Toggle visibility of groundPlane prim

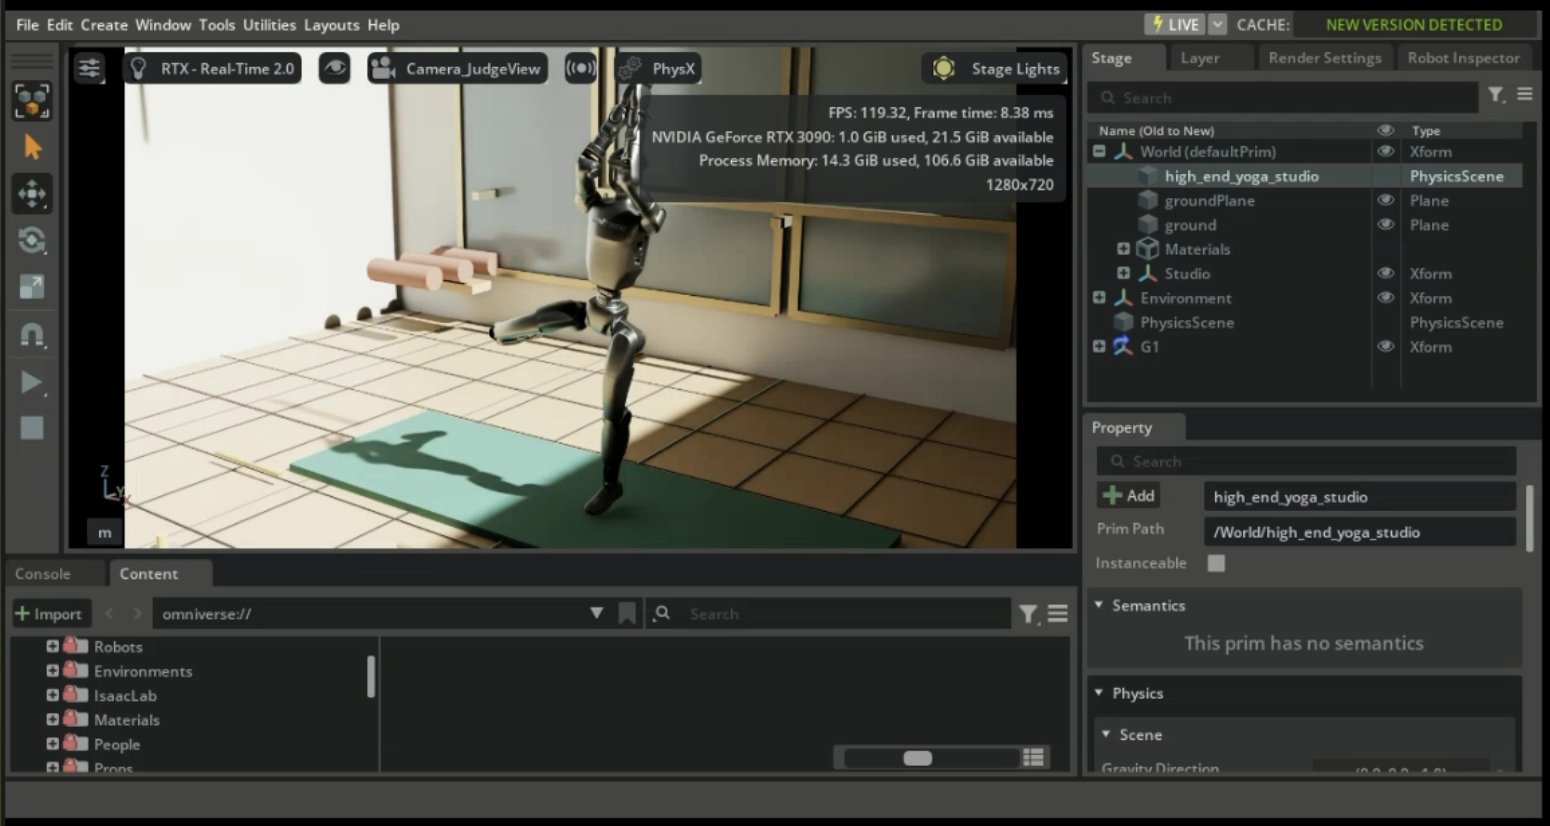1385,200
